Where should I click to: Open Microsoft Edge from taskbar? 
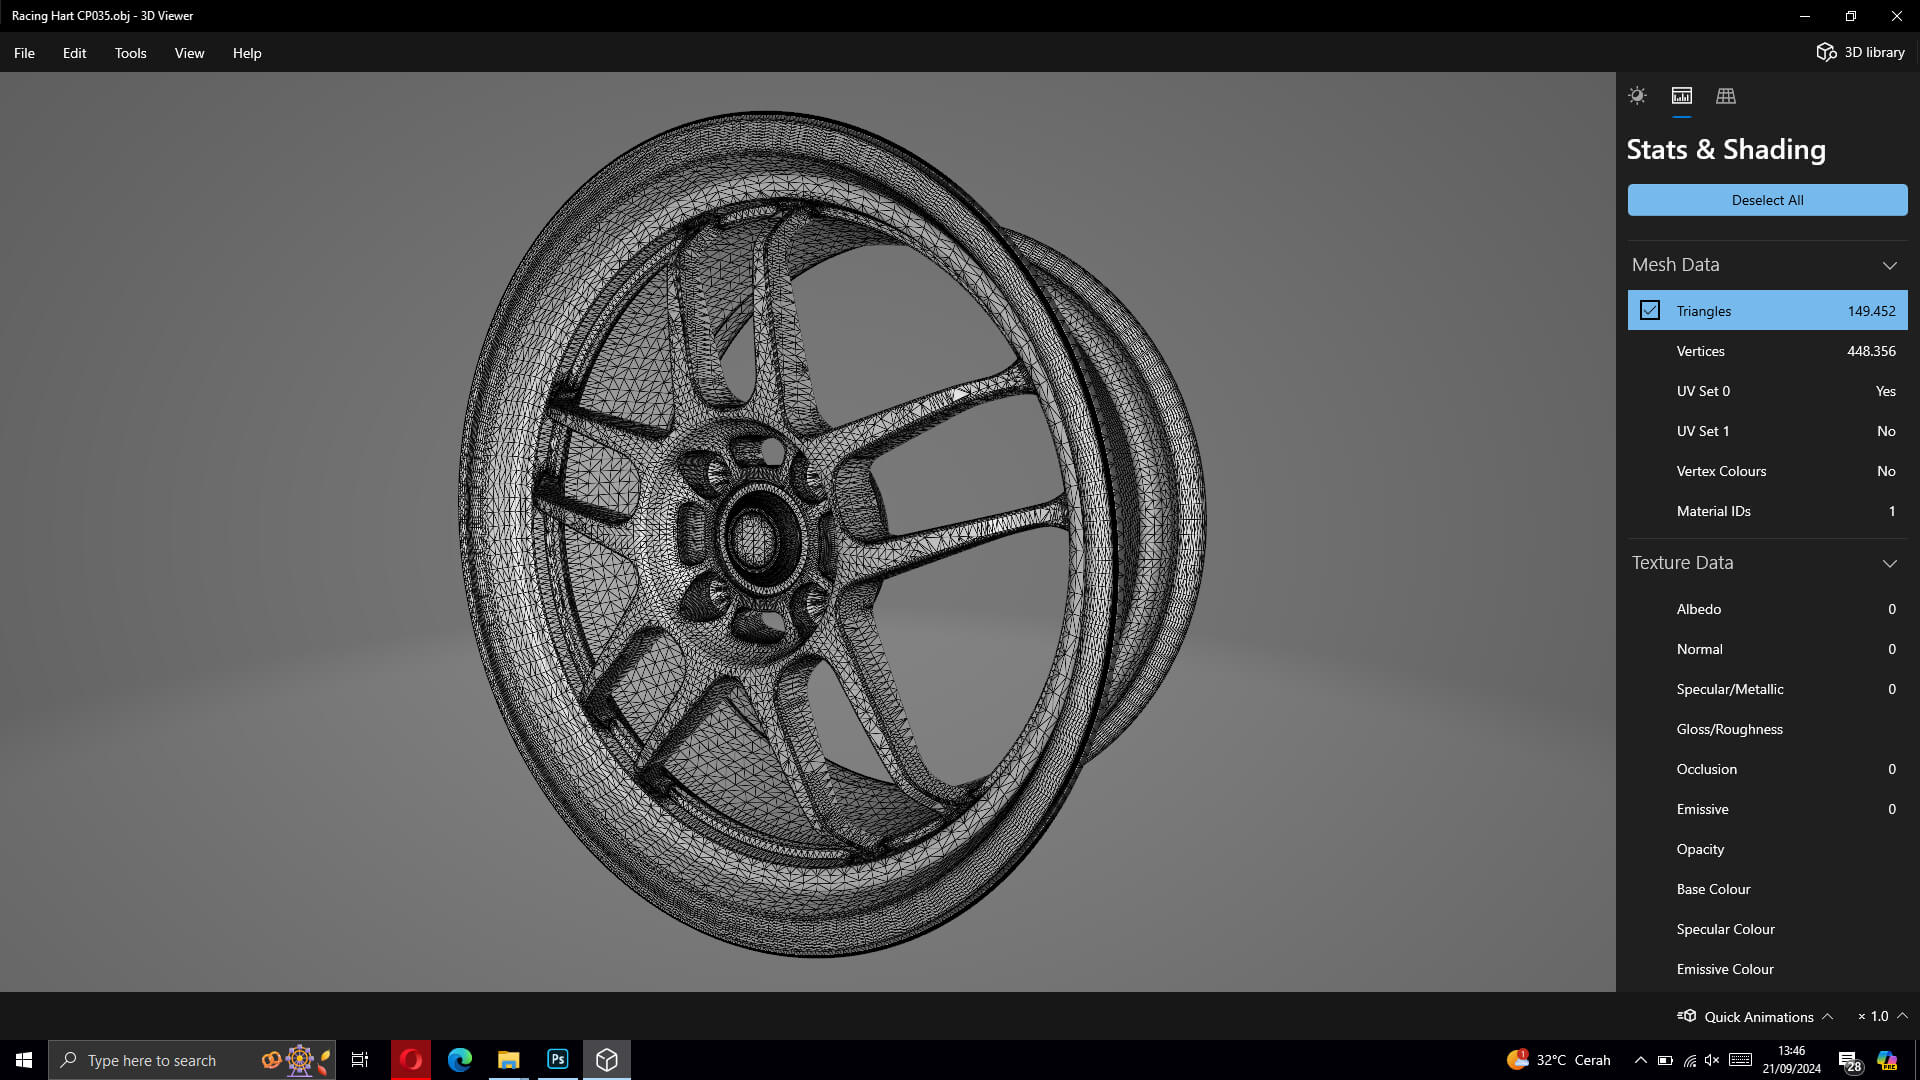(x=460, y=1060)
